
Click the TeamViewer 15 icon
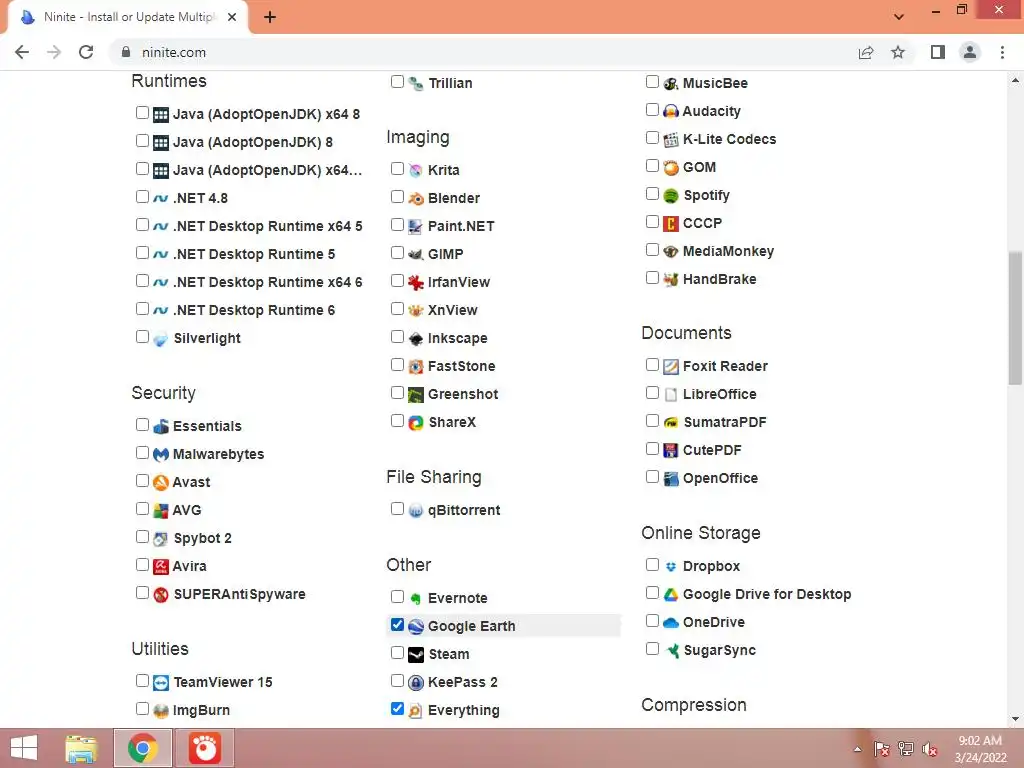(x=161, y=682)
